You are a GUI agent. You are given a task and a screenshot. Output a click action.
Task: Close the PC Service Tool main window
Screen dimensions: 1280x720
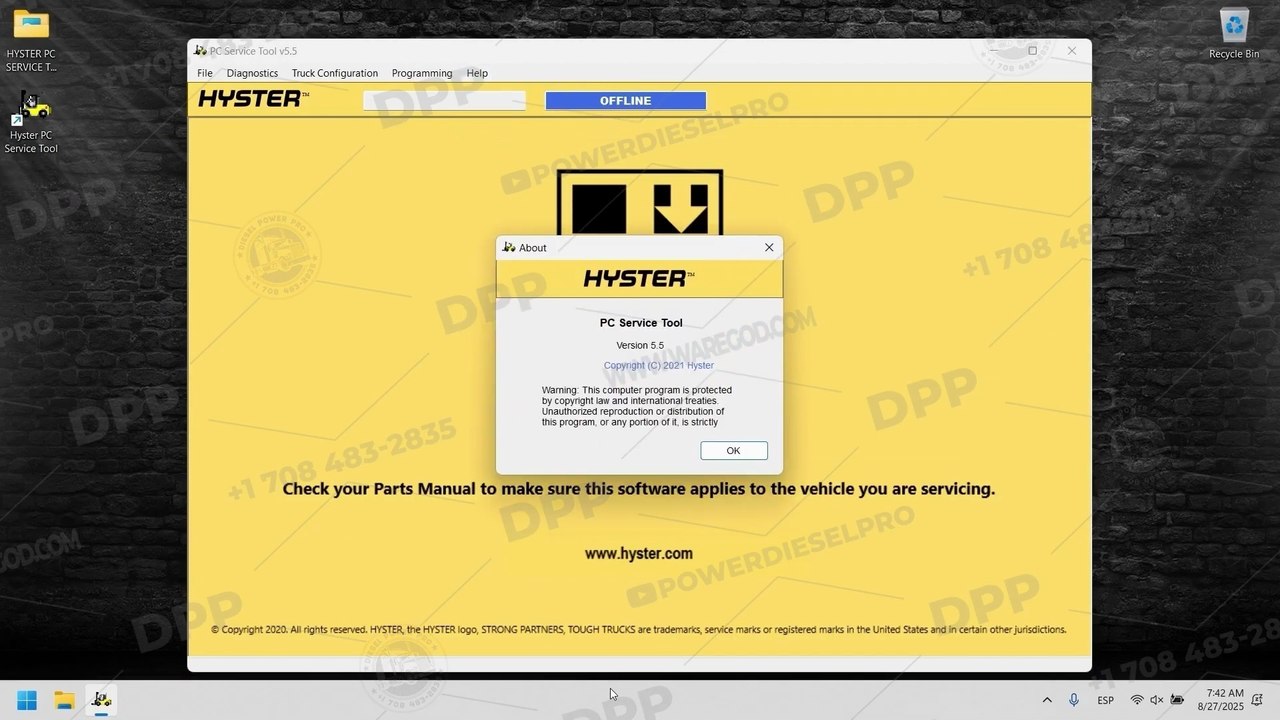click(1072, 51)
